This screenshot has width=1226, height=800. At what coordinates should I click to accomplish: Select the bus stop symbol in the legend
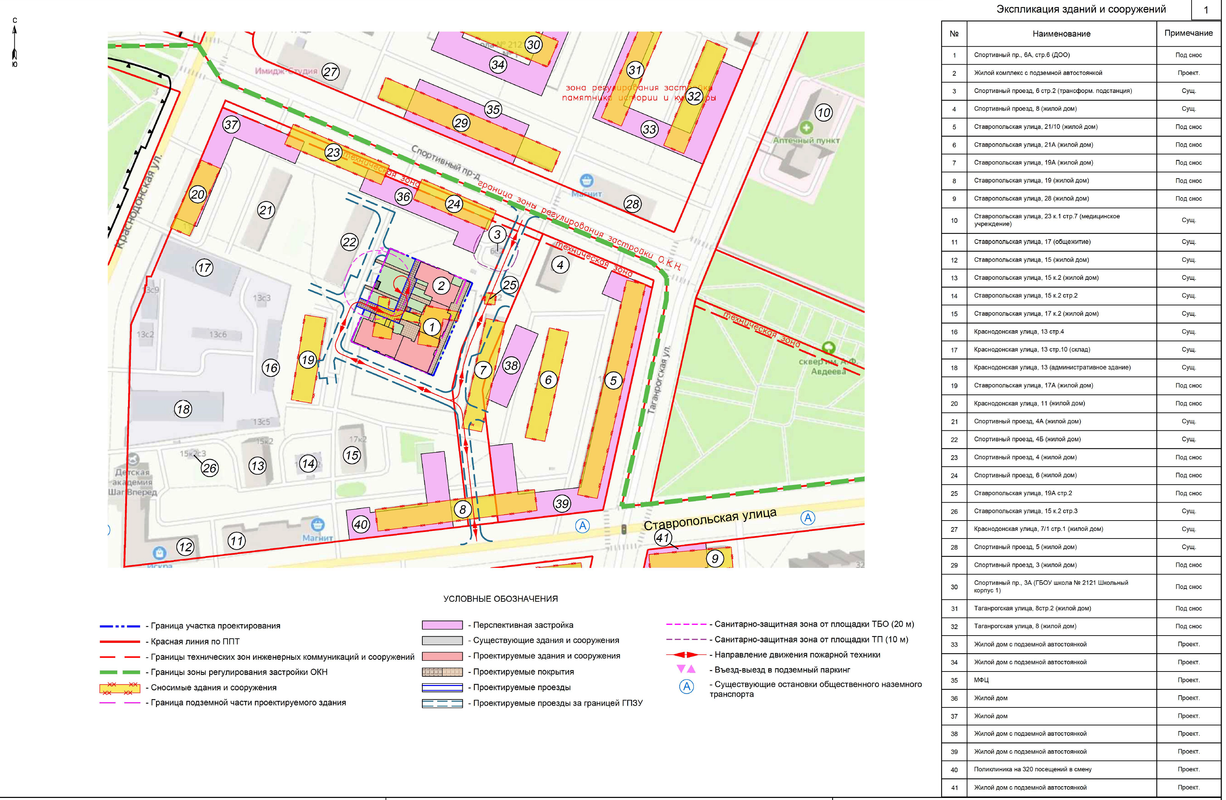point(686,687)
